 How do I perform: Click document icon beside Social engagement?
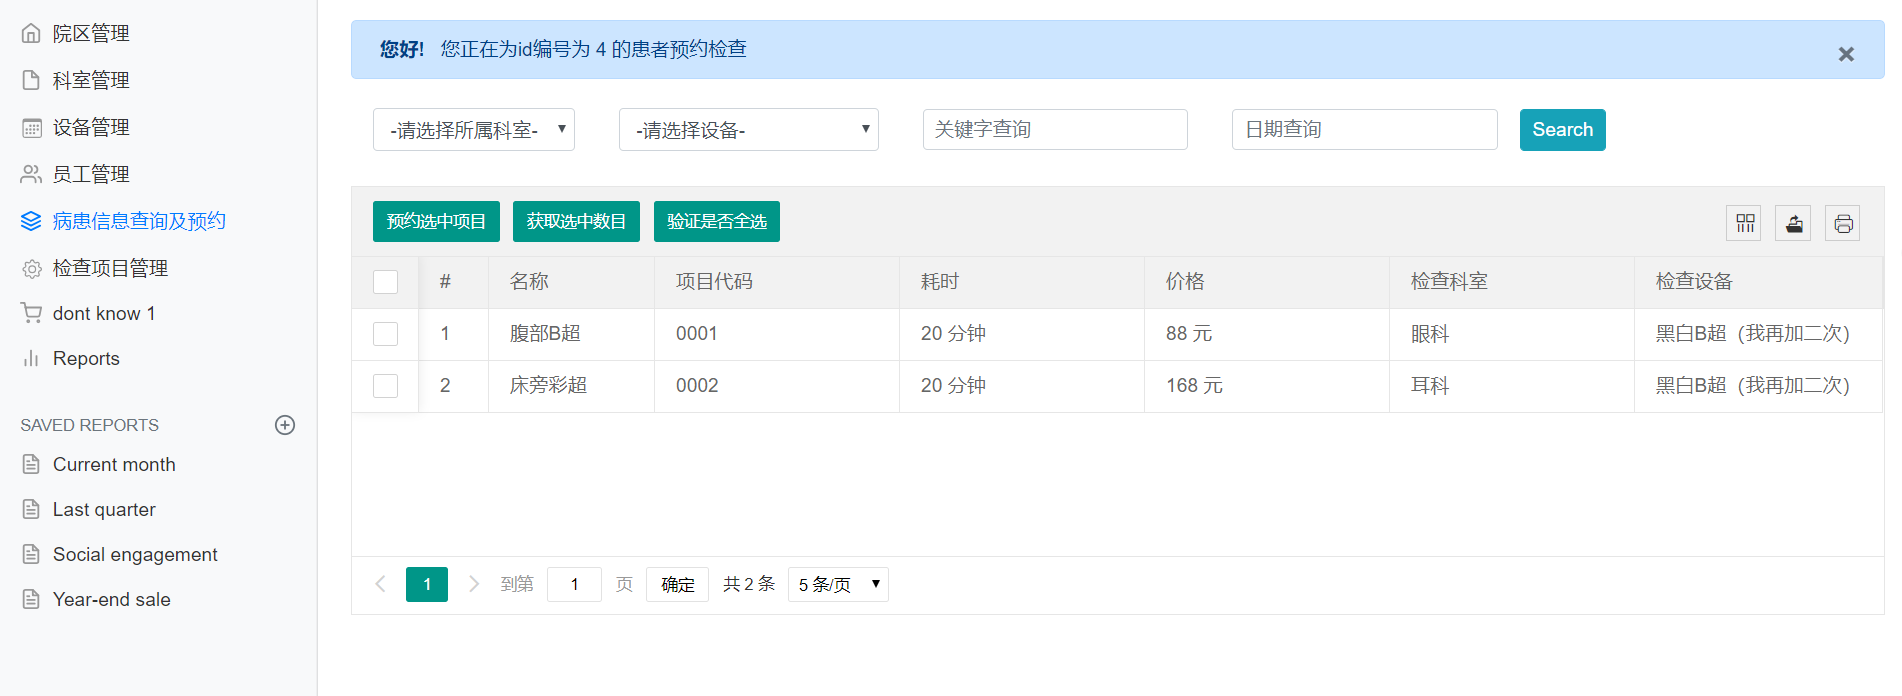pyautogui.click(x=31, y=554)
